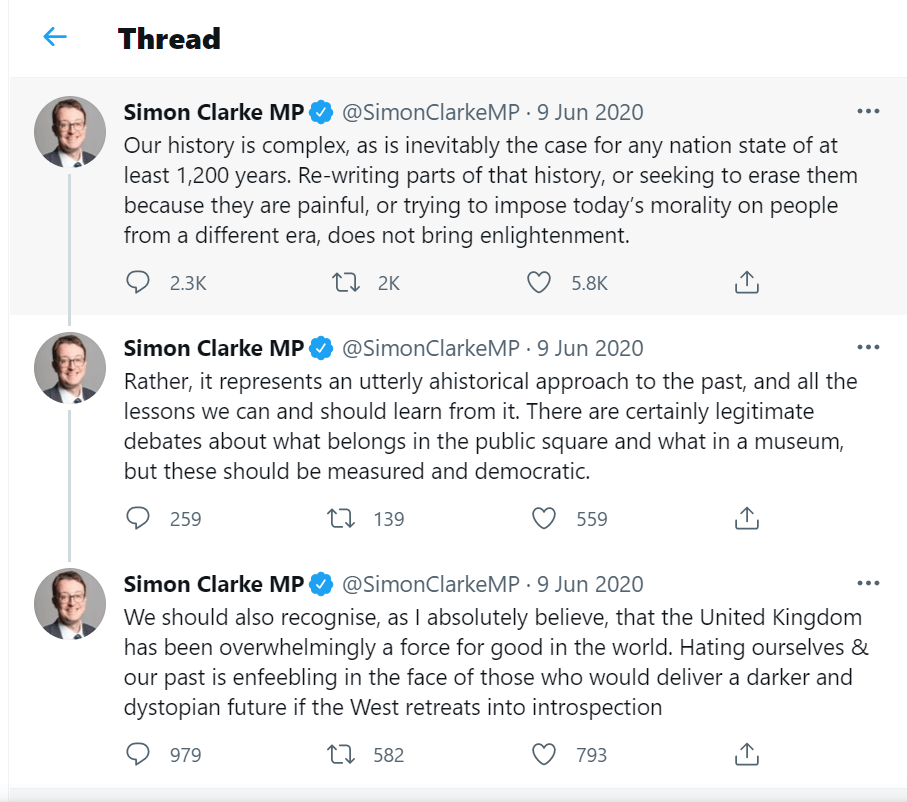Open Simon Clarke MP profile name on first tweet

point(213,112)
